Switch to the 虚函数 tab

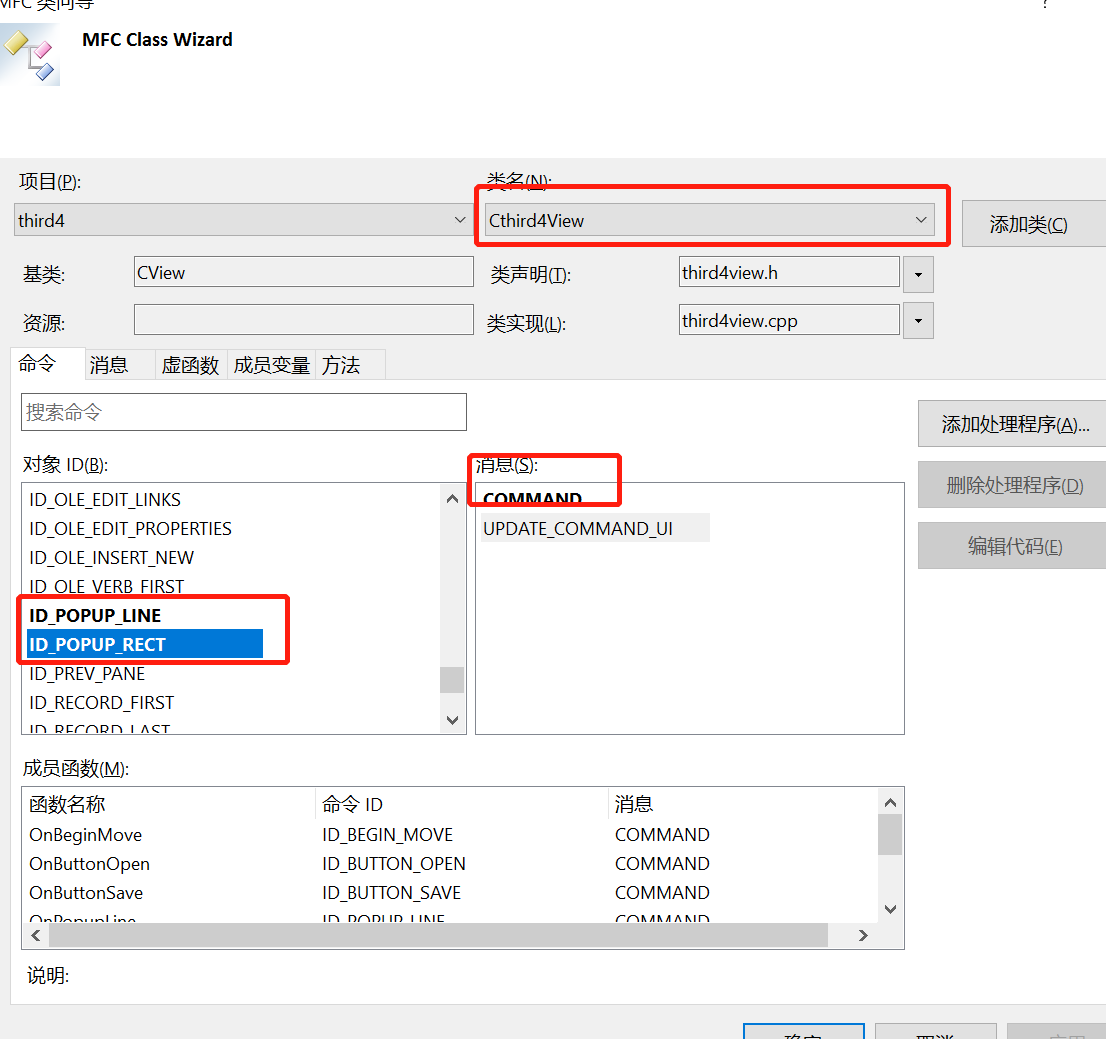click(190, 364)
